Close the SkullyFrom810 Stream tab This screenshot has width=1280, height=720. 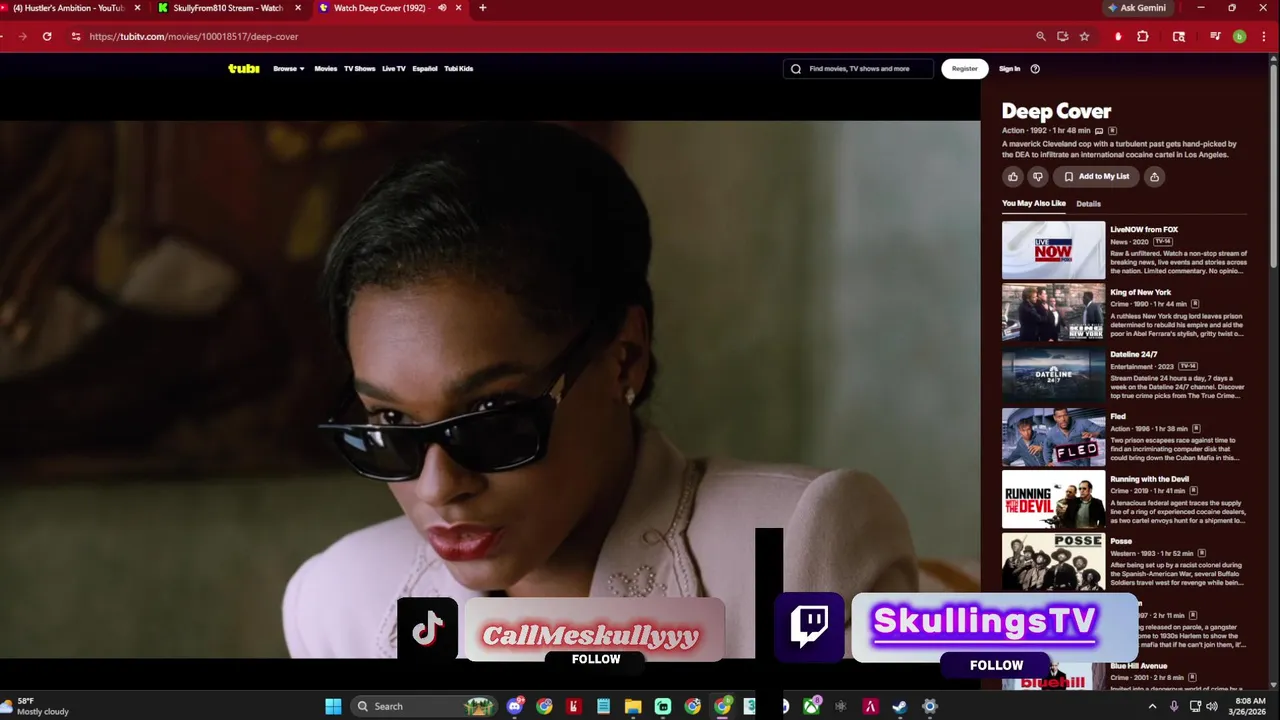(x=298, y=8)
